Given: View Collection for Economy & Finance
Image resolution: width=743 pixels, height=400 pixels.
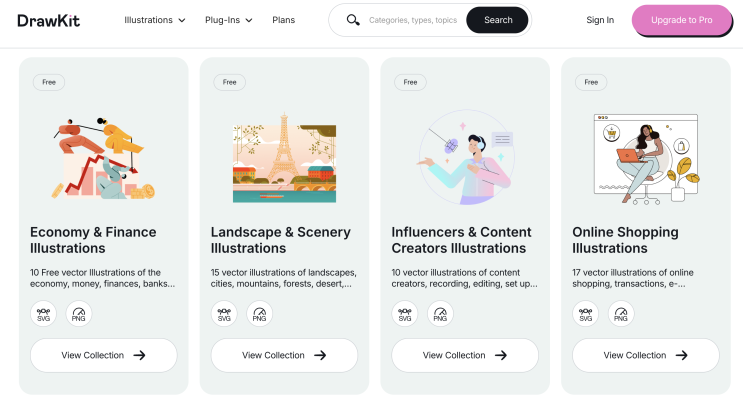Looking at the screenshot, I should click(x=104, y=355).
